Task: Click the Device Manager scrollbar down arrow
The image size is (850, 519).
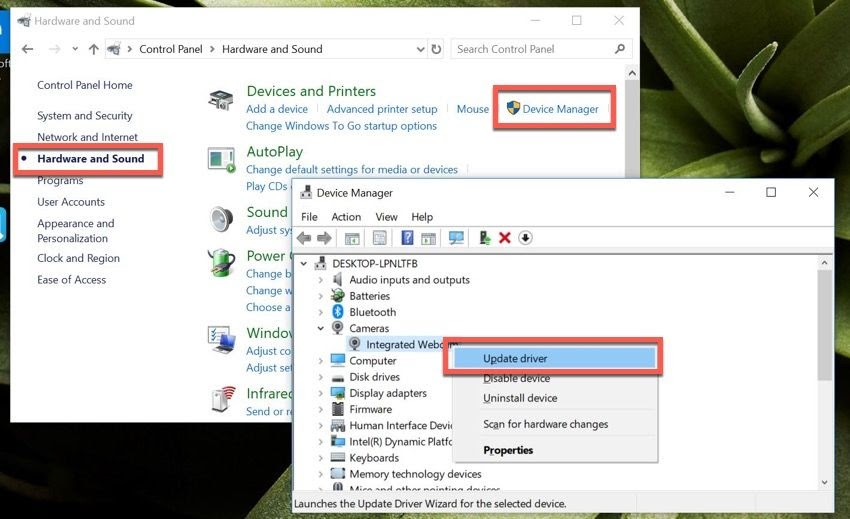Action: click(825, 482)
